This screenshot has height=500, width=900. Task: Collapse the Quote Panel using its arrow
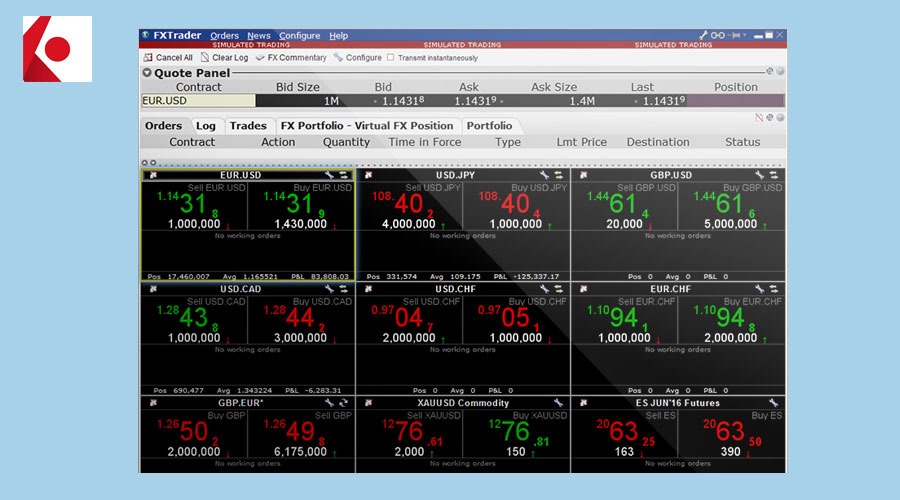[x=147, y=73]
